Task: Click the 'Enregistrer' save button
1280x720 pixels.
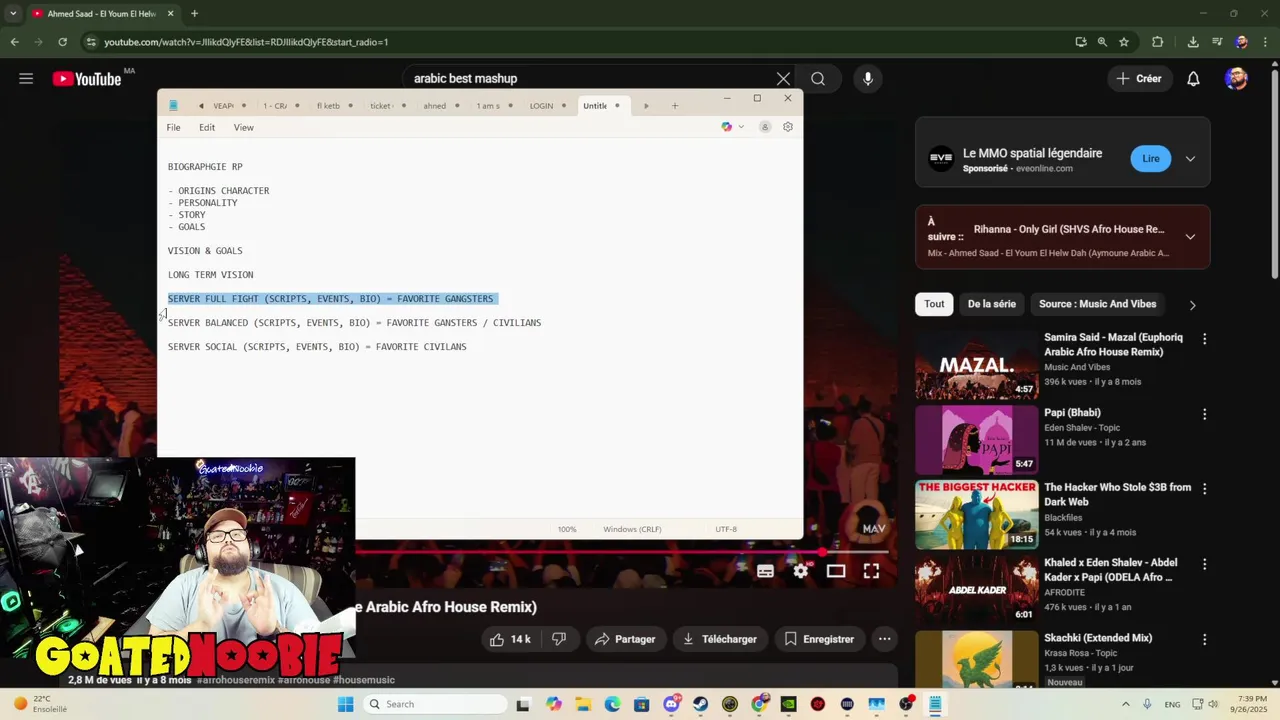Action: [x=819, y=639]
